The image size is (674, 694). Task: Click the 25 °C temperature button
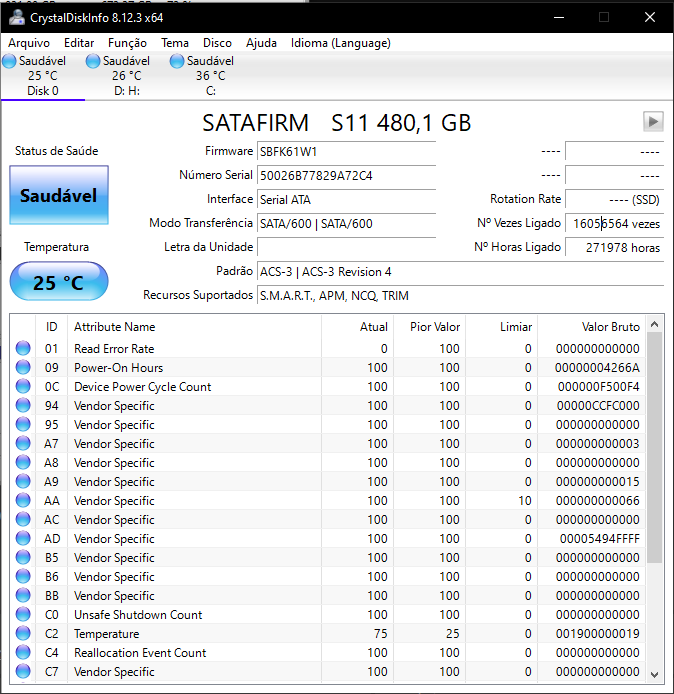(59, 281)
